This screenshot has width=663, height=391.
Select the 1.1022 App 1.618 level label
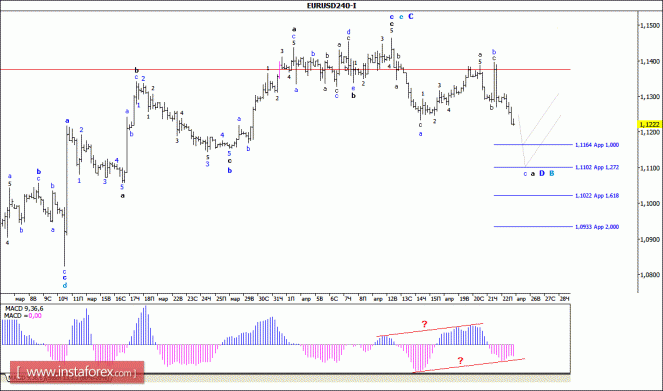(597, 196)
